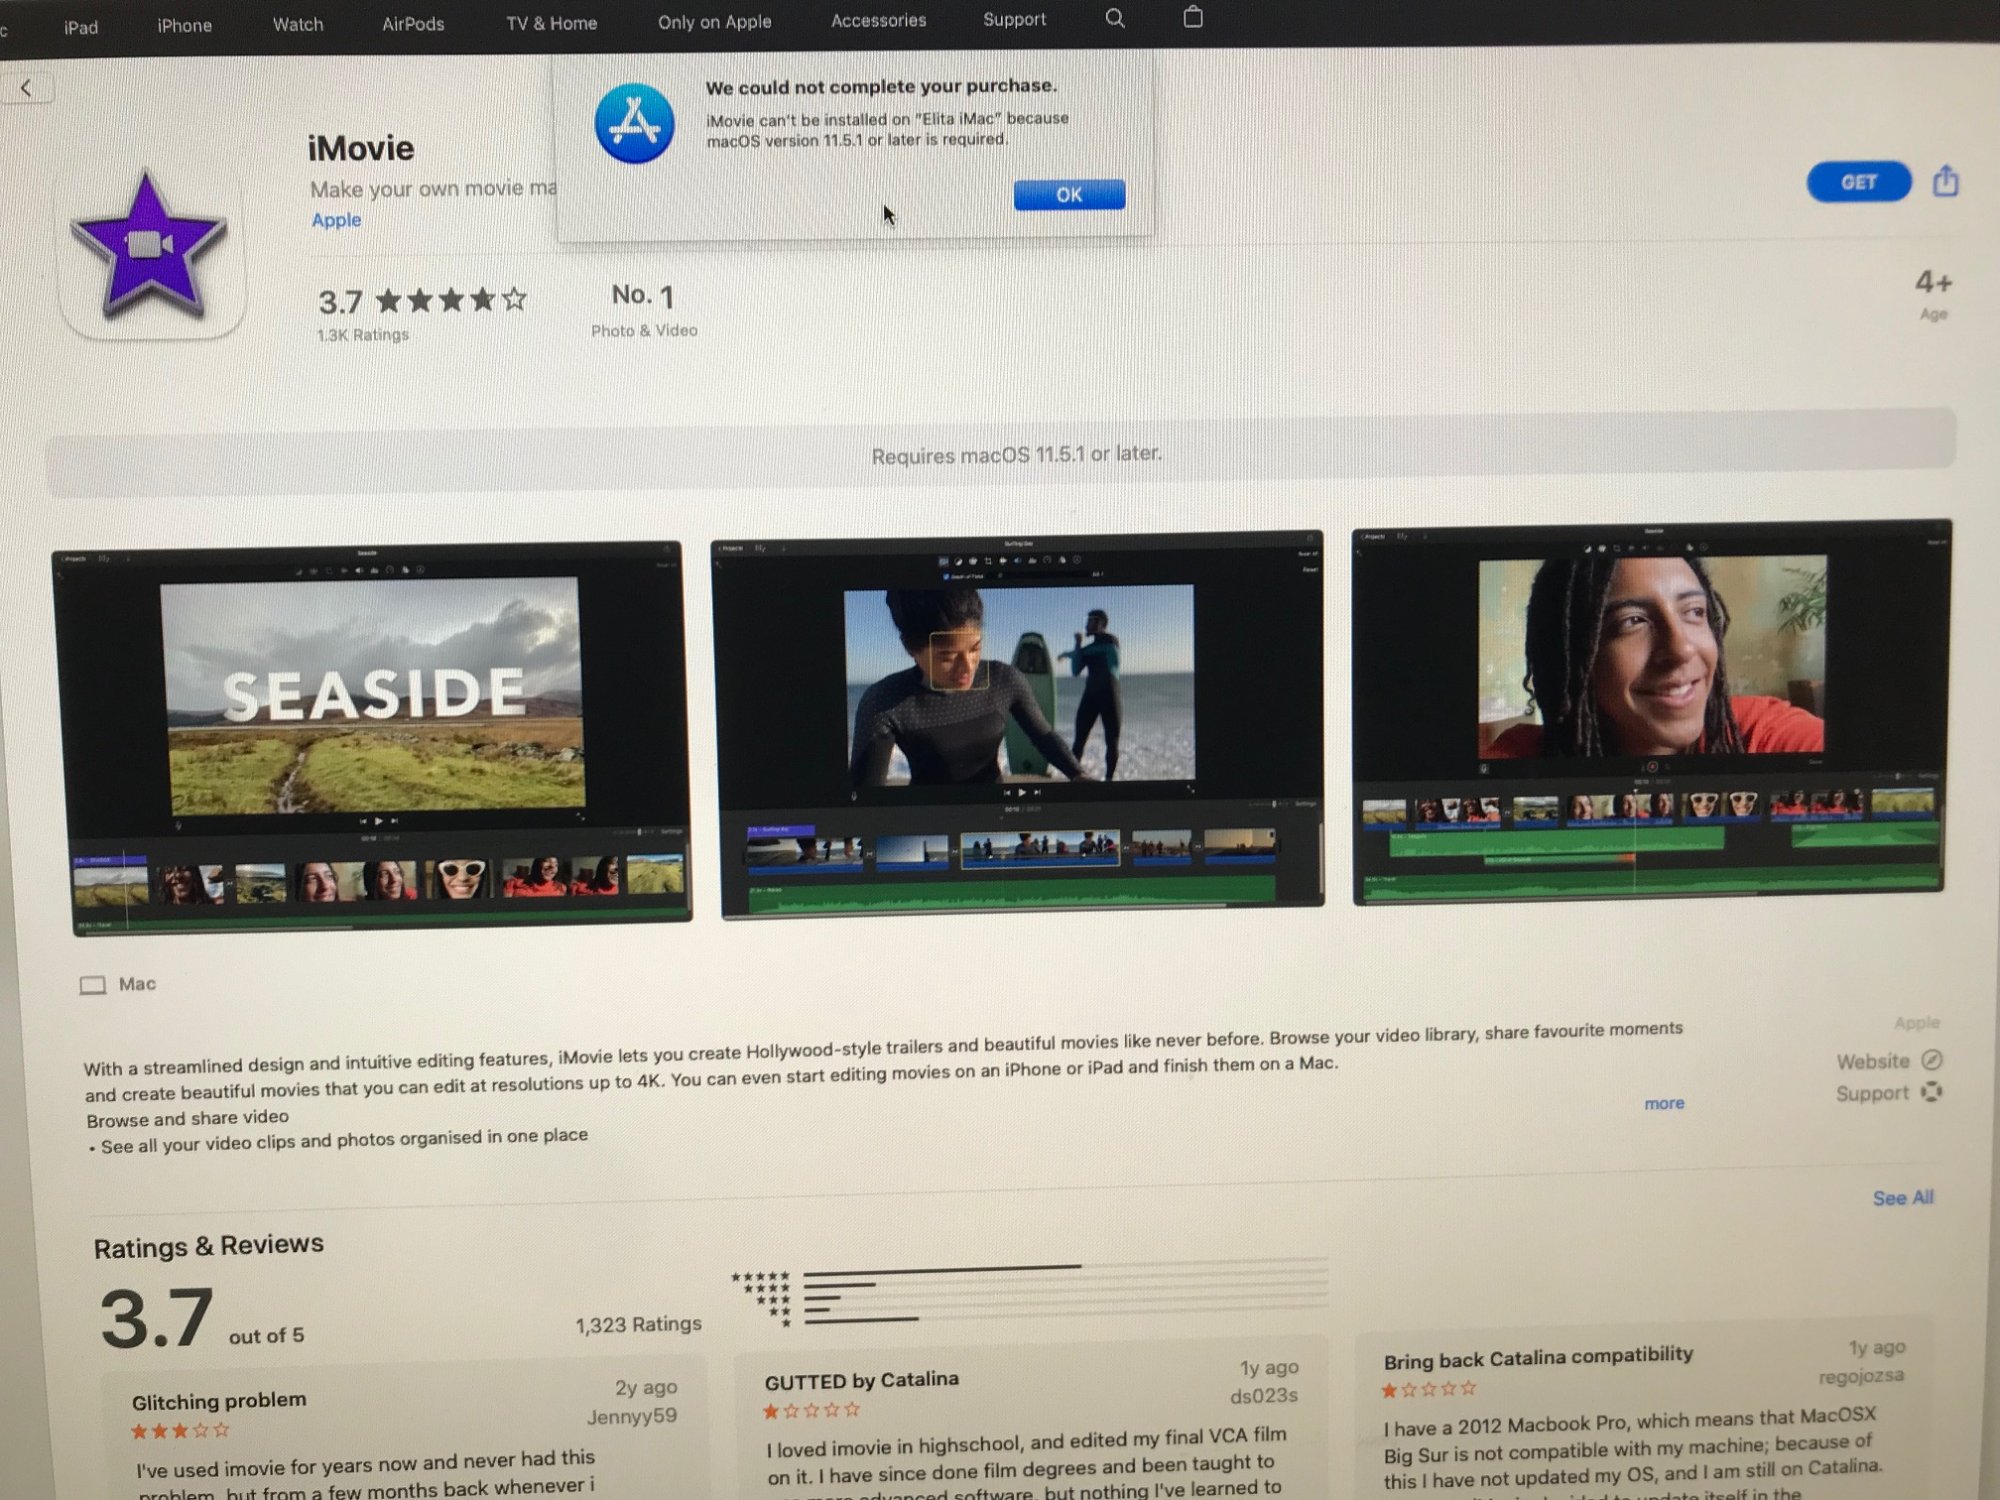Click the App Store icon in dialog
Screen dimensions: 2000x1500
point(634,125)
